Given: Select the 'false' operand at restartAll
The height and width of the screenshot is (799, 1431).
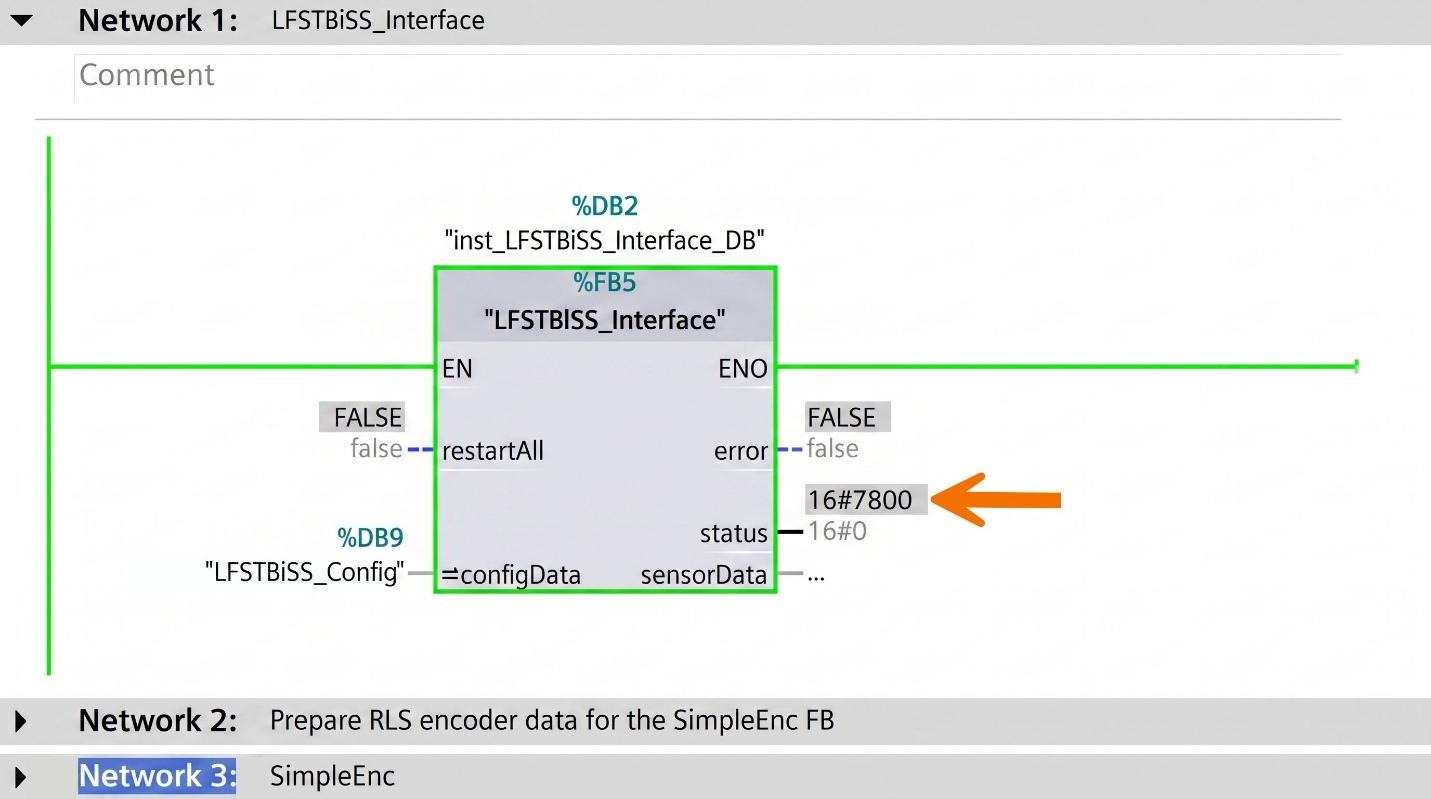Looking at the screenshot, I should click(x=376, y=449).
